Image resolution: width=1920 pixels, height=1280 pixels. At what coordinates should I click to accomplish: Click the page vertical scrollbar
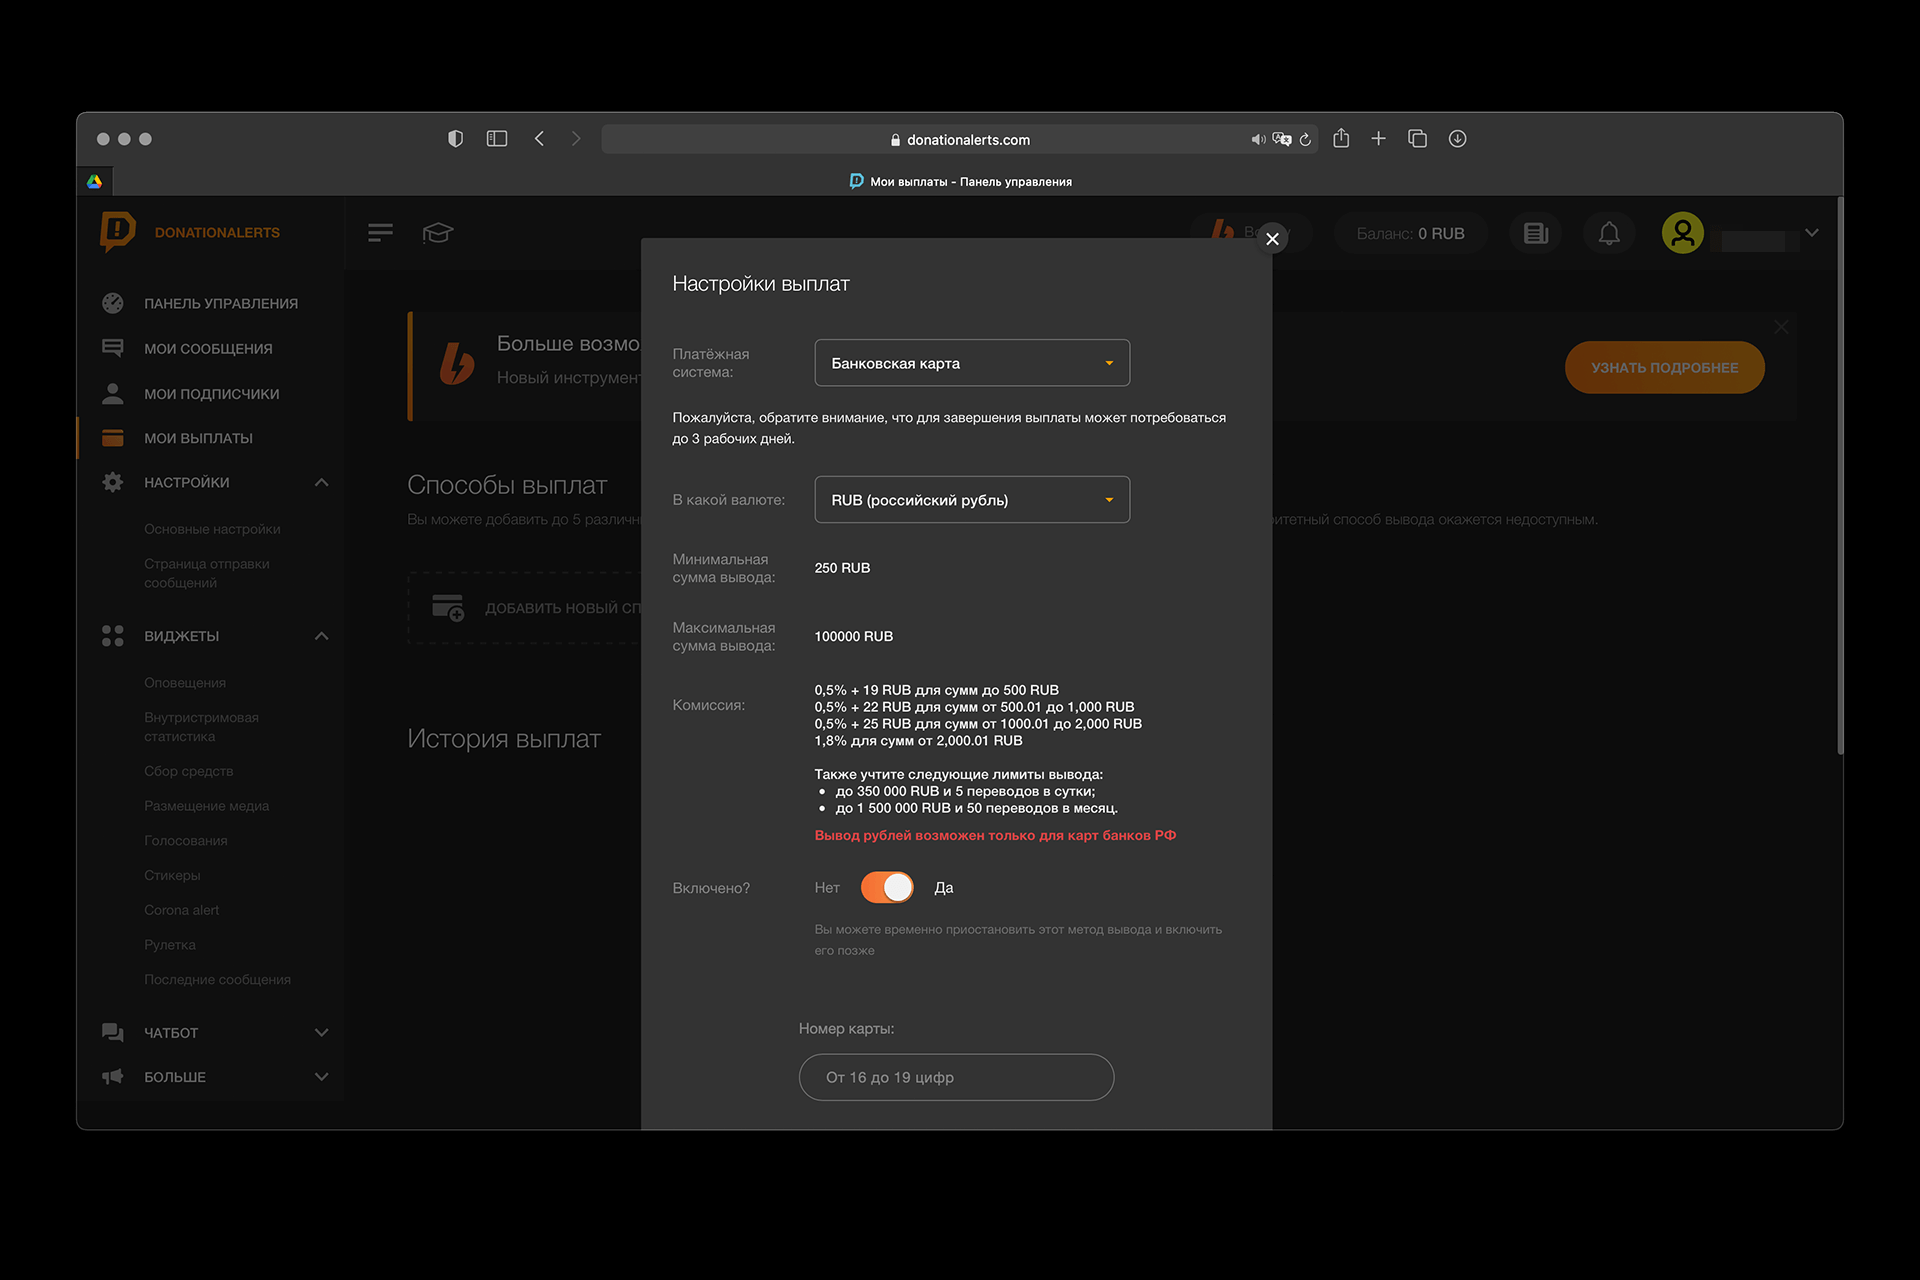1839,476
